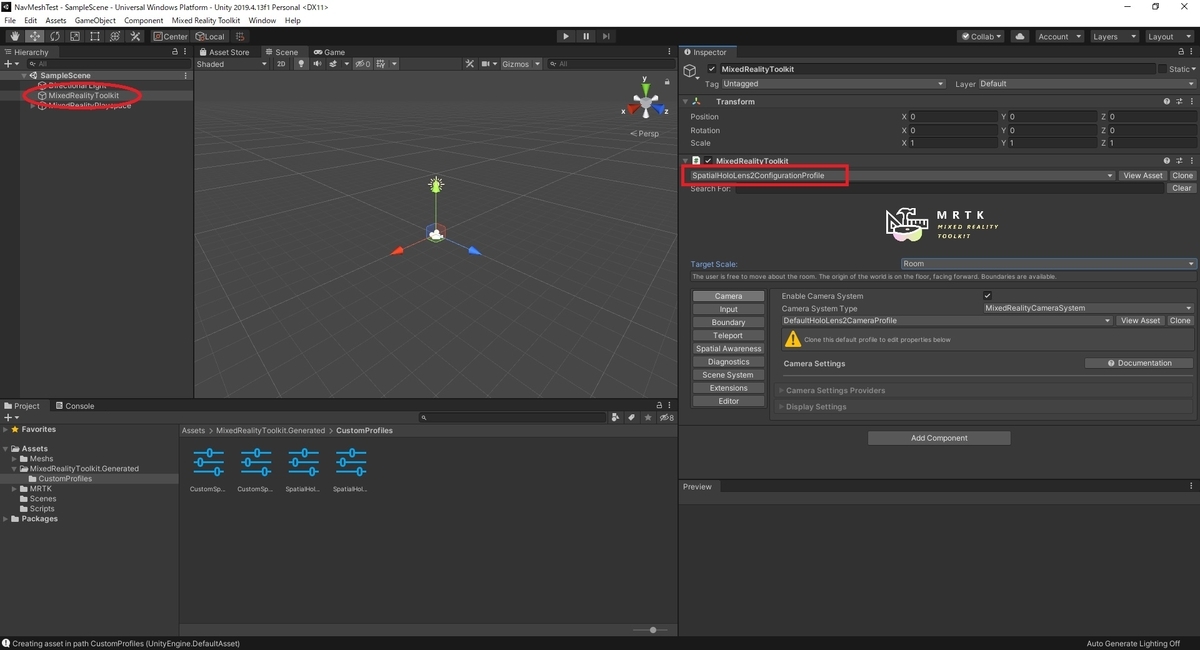1200x650 pixels.
Task: Open the Layer Default dropdown
Action: click(1087, 84)
